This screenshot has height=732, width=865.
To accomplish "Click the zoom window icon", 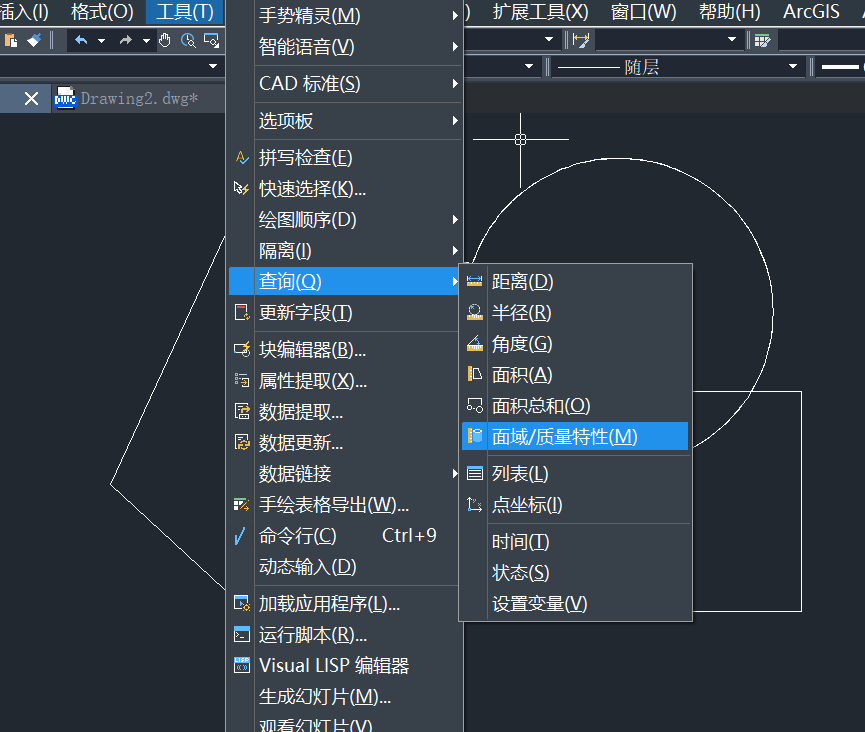I will [211, 40].
